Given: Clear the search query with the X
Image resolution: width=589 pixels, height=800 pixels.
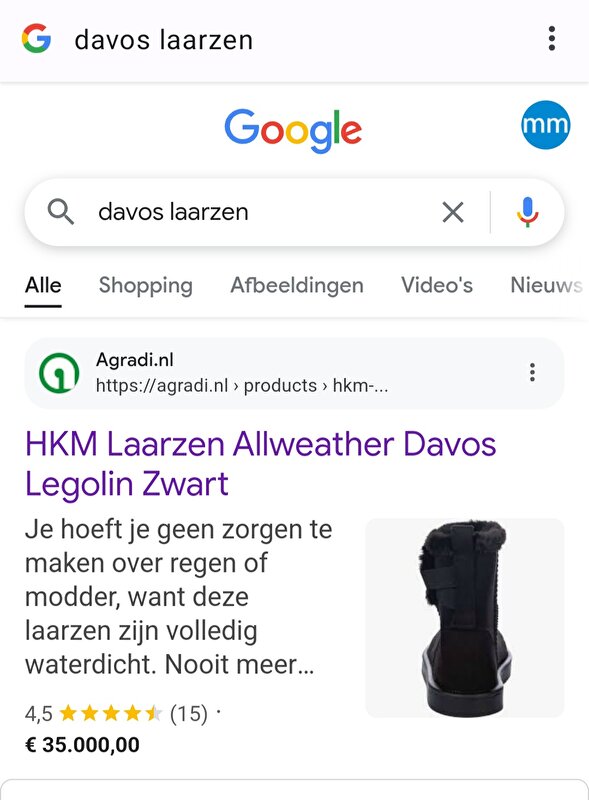Looking at the screenshot, I should (x=453, y=212).
